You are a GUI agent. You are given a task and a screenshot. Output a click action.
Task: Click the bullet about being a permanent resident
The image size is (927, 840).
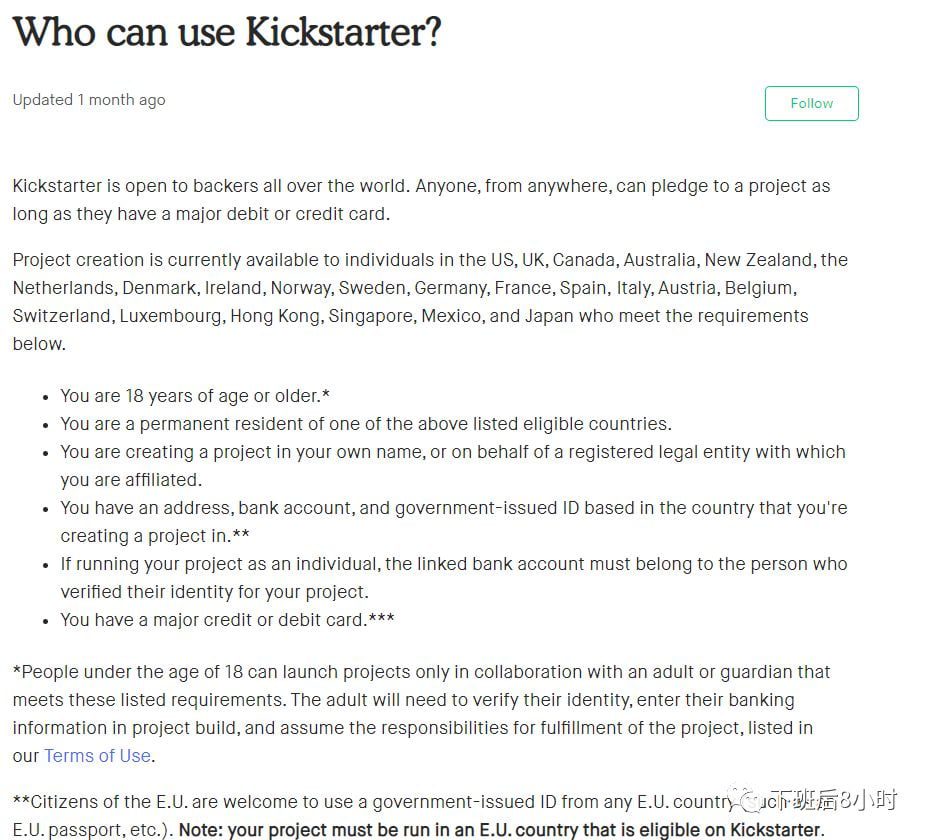[366, 424]
